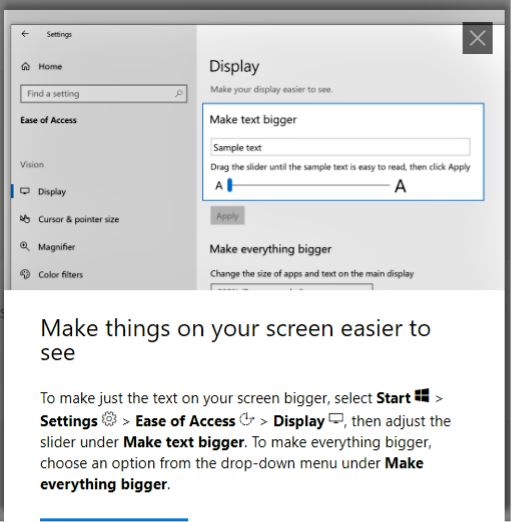
Task: Click the Display monitor icon in sidebar
Action: click(25, 191)
